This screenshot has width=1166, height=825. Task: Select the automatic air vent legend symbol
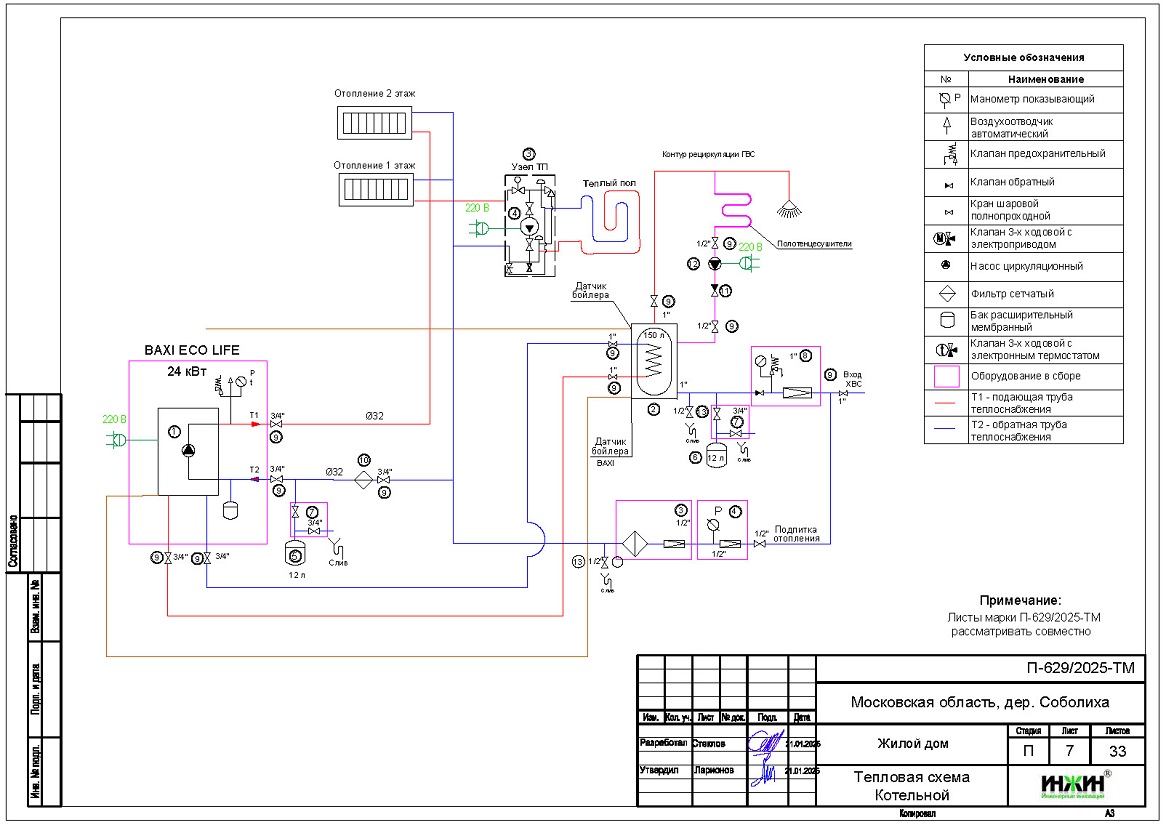pyautogui.click(x=945, y=127)
